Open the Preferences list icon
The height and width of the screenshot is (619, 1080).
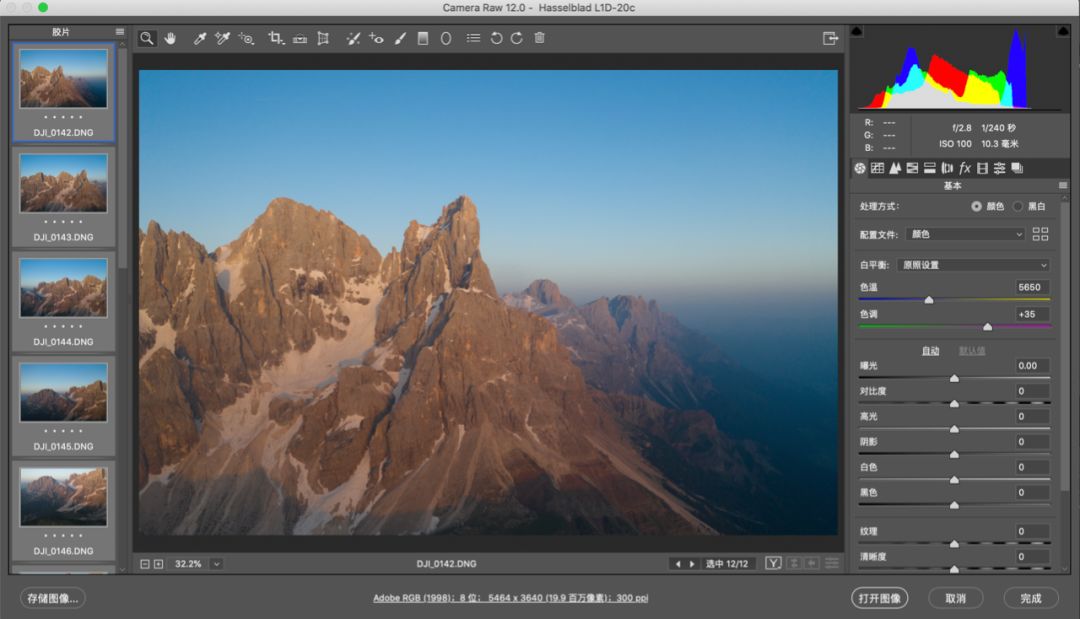tap(473, 39)
